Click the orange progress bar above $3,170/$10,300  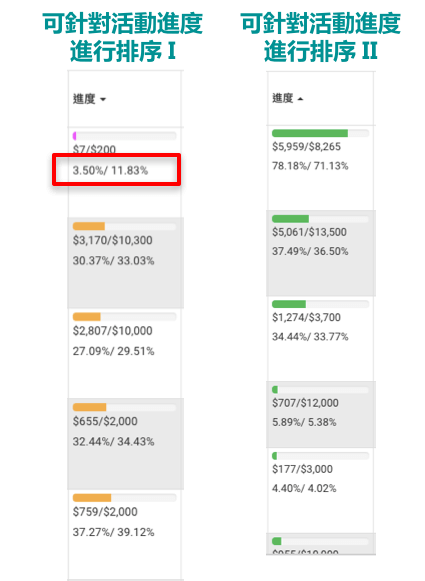point(124,226)
